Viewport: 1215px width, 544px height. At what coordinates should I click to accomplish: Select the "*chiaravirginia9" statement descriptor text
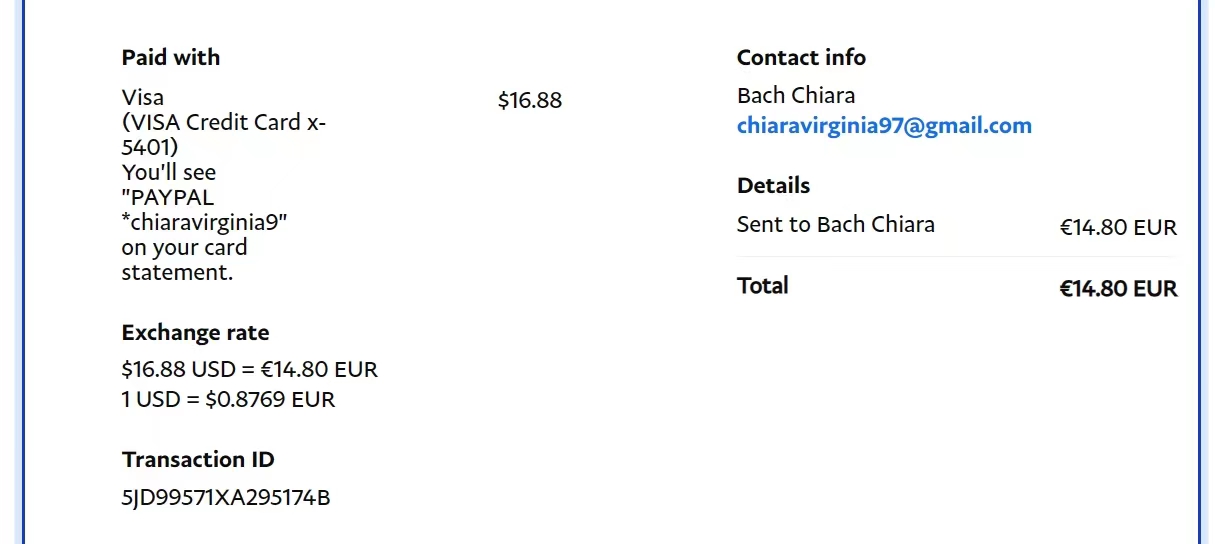click(x=205, y=222)
